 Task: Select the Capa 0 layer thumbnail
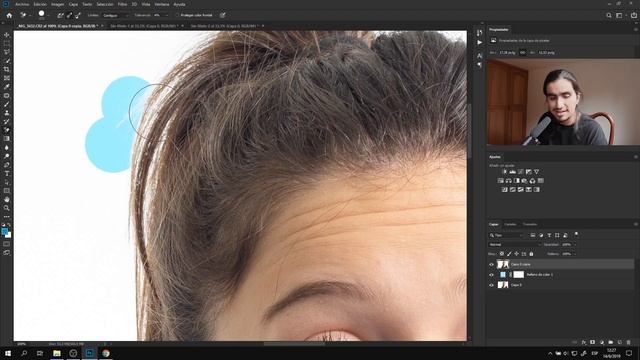click(503, 285)
